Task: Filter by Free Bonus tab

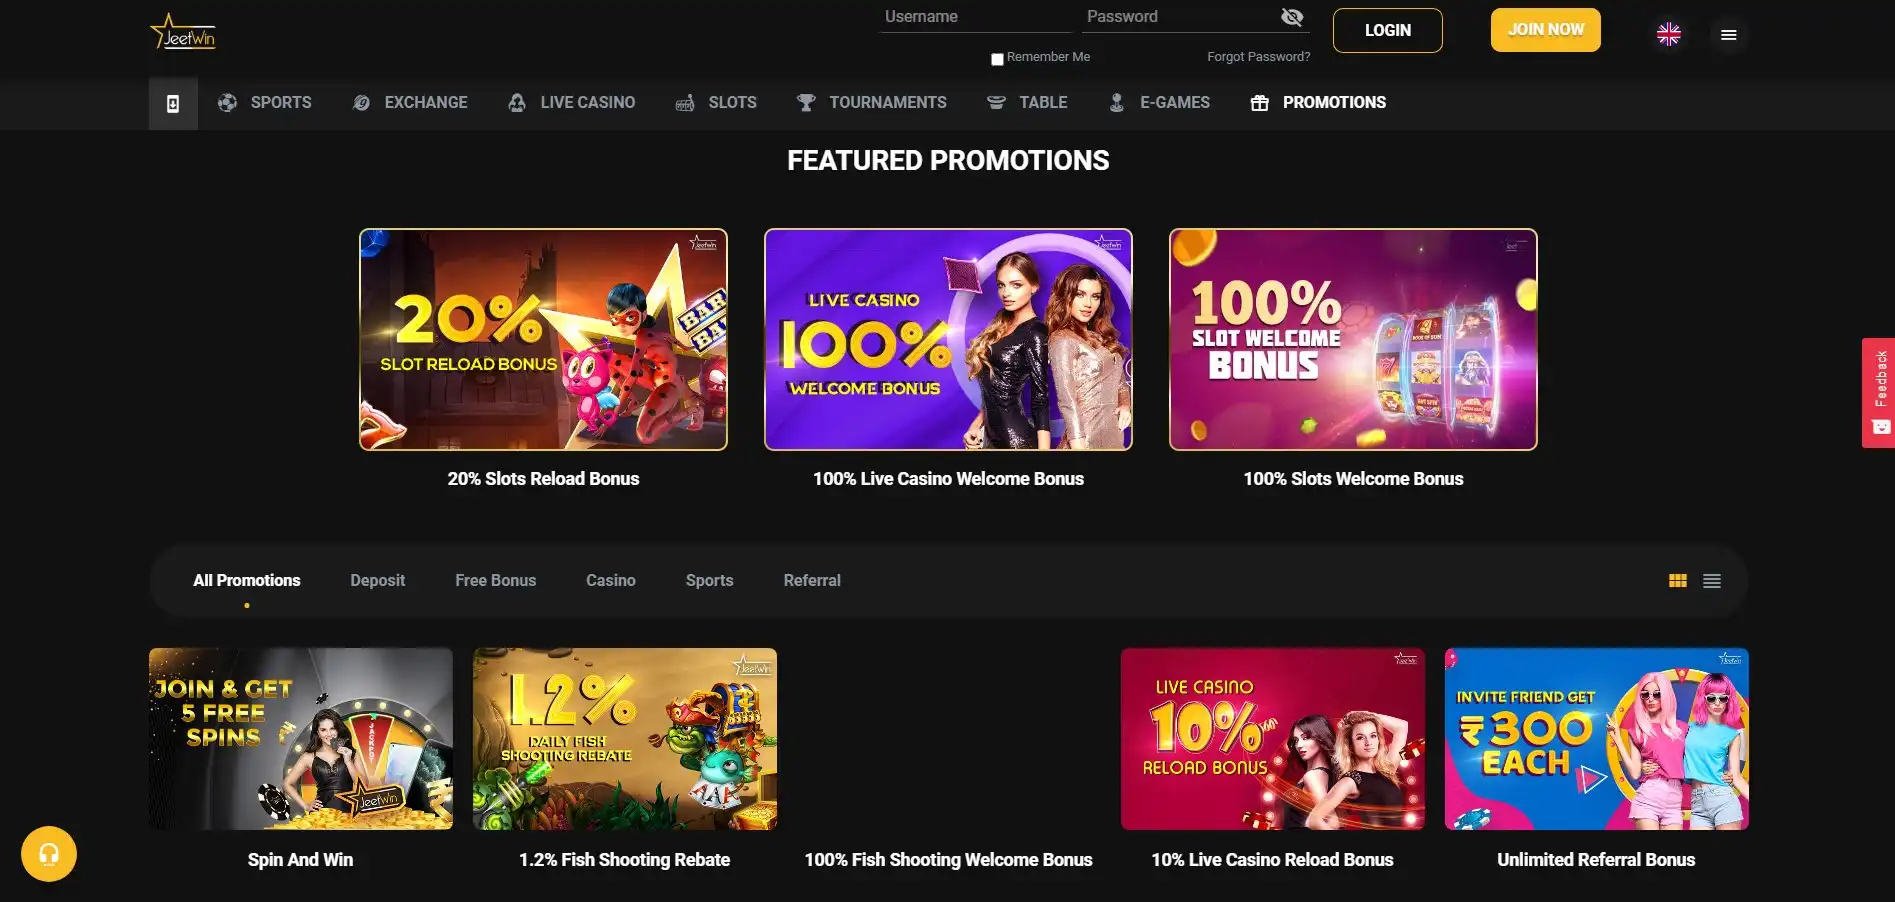Action: pyautogui.click(x=495, y=581)
